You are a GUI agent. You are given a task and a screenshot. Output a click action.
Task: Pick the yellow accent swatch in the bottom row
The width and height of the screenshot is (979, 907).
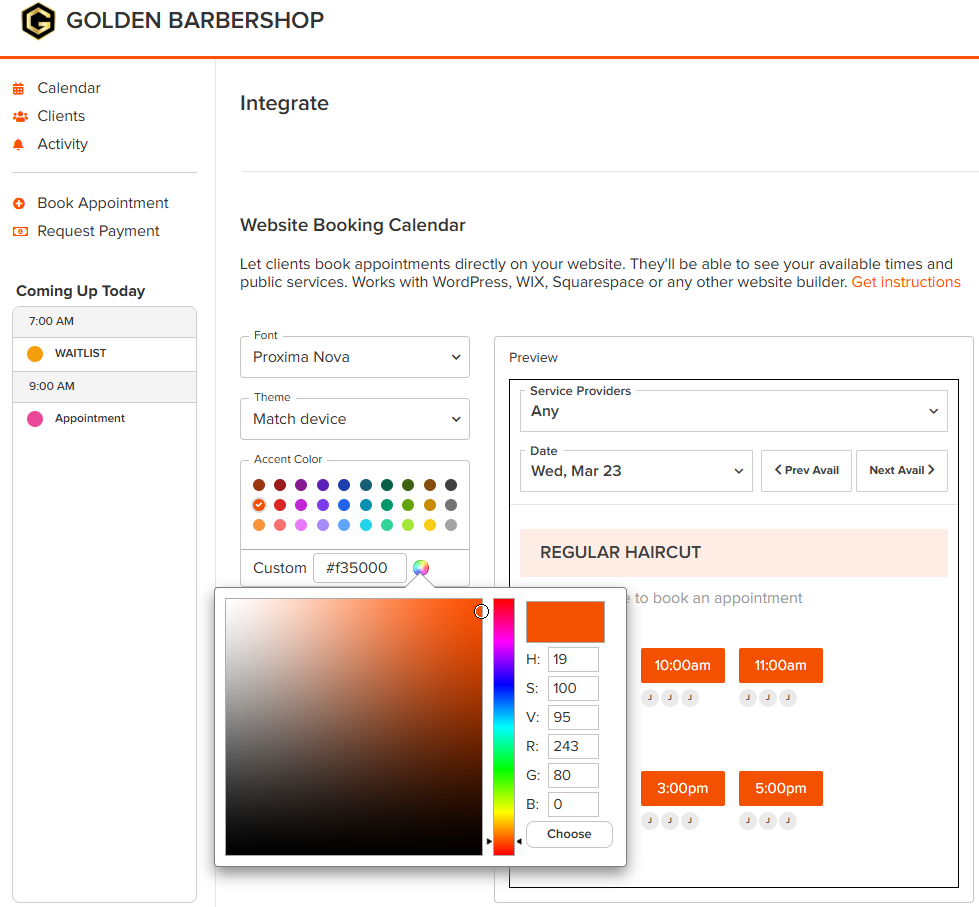(x=430, y=525)
